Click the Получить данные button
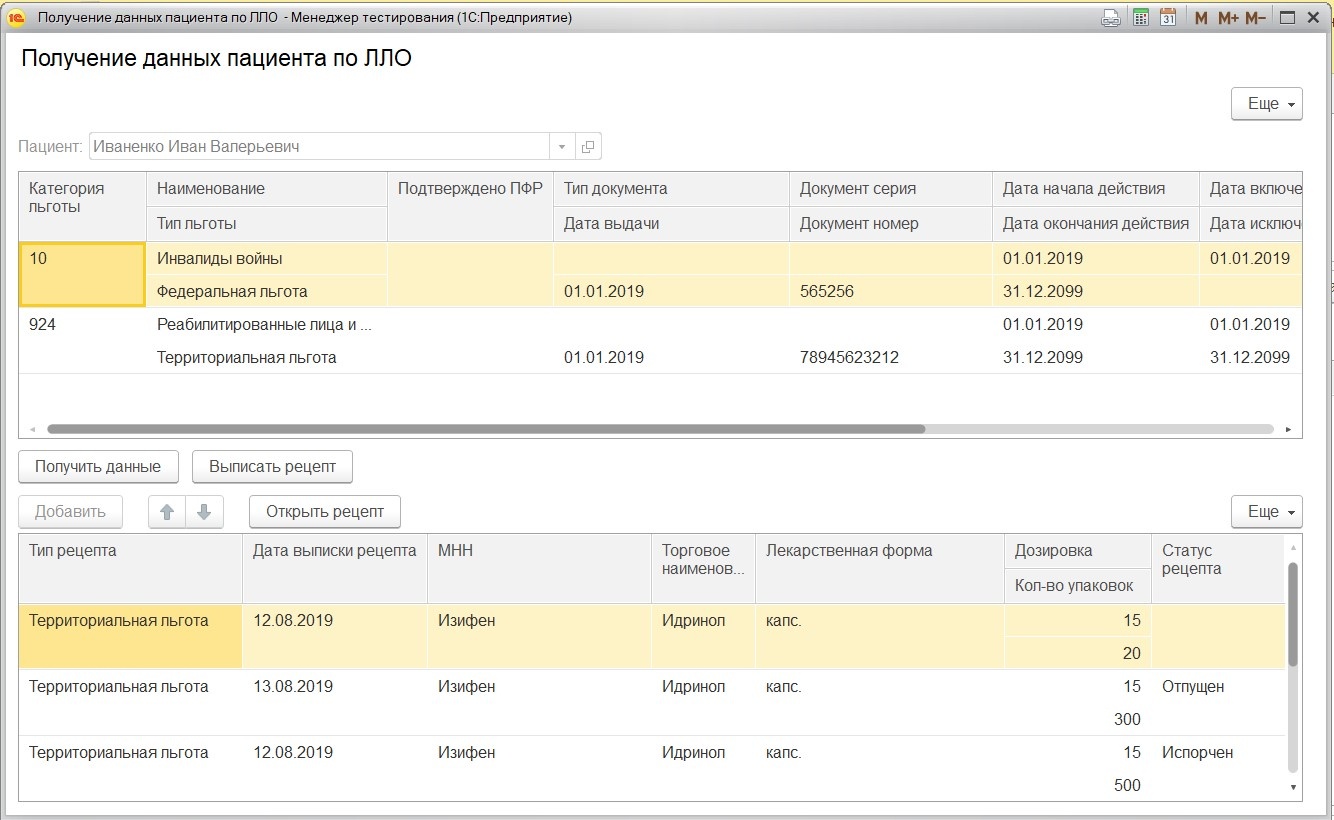The height and width of the screenshot is (820, 1334). coord(98,466)
